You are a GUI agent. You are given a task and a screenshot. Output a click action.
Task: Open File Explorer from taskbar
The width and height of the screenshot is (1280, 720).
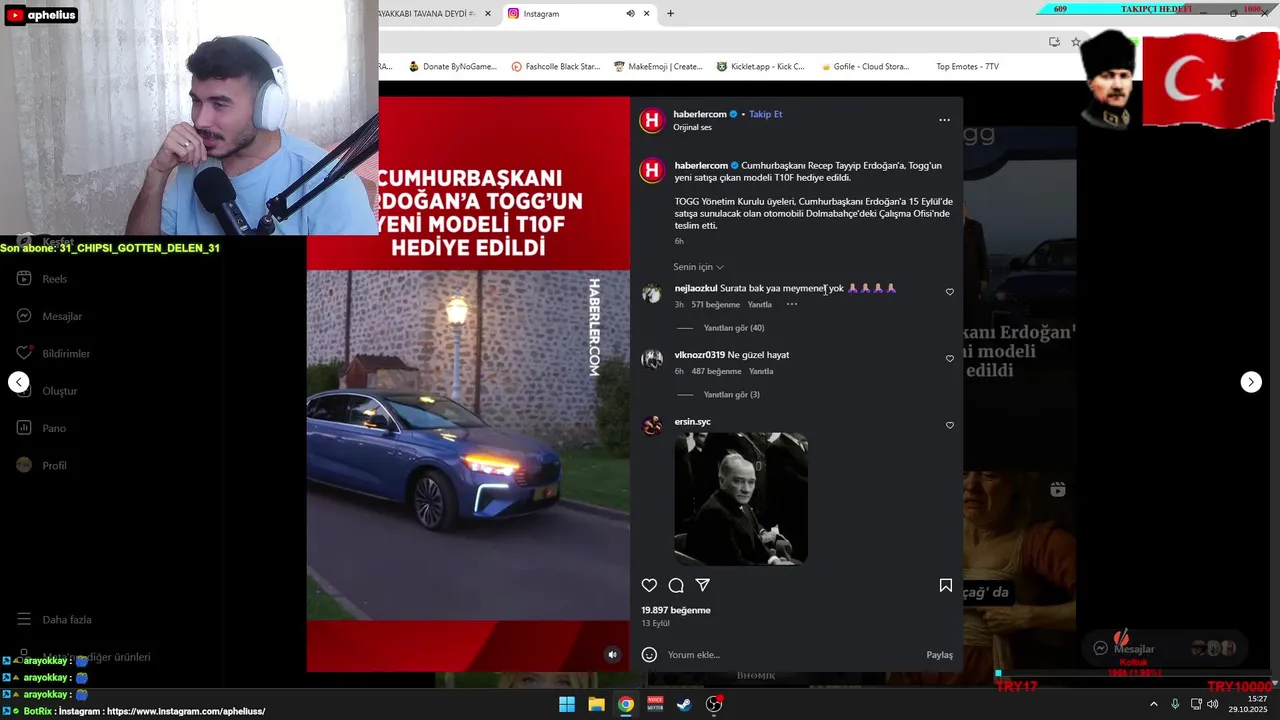pyautogui.click(x=596, y=704)
